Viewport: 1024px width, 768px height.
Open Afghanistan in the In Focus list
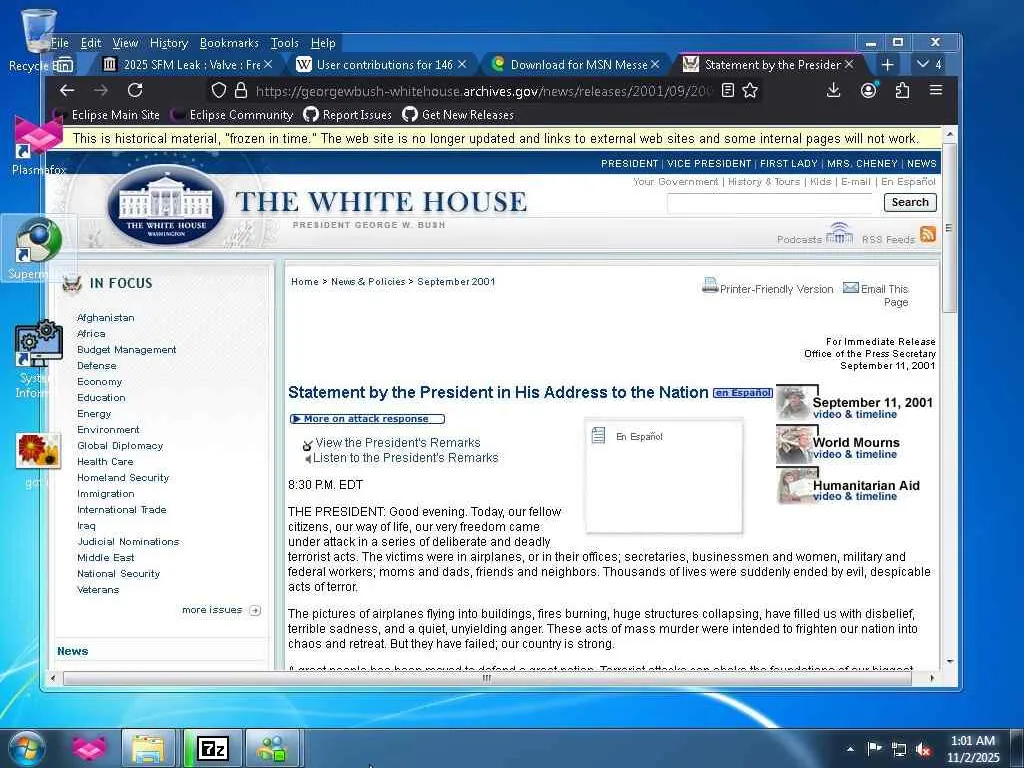(x=106, y=317)
